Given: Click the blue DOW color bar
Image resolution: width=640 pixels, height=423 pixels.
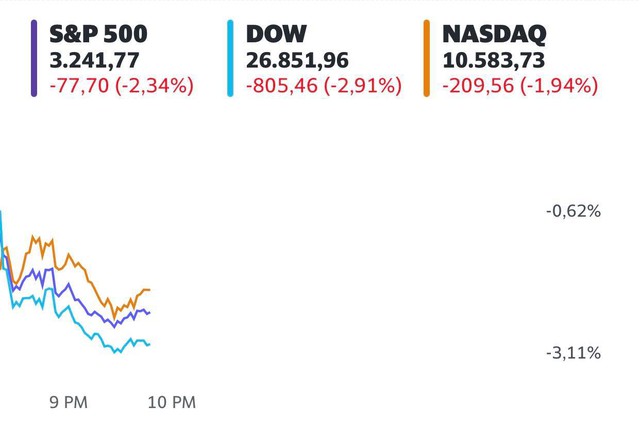Looking at the screenshot, I should [230, 58].
